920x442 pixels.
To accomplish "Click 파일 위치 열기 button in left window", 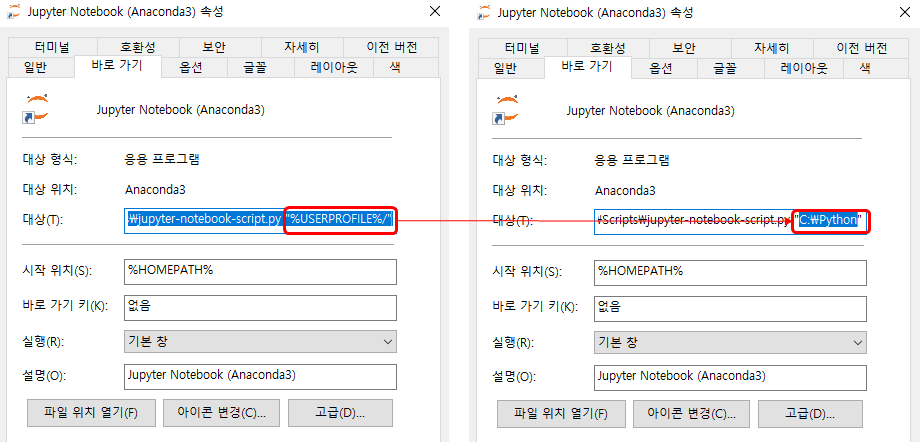I will [x=91, y=413].
